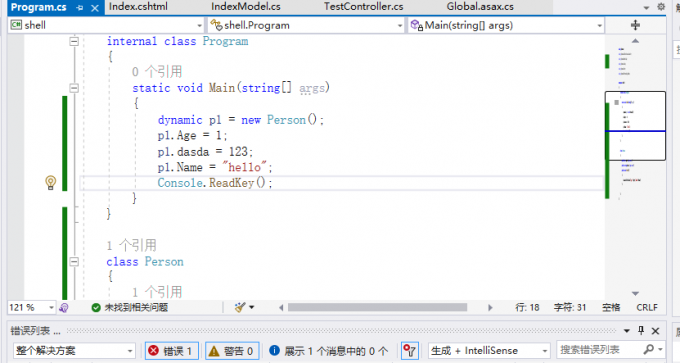Collapse the Main method block
Screen dimensions: 680x363
click(x=74, y=88)
